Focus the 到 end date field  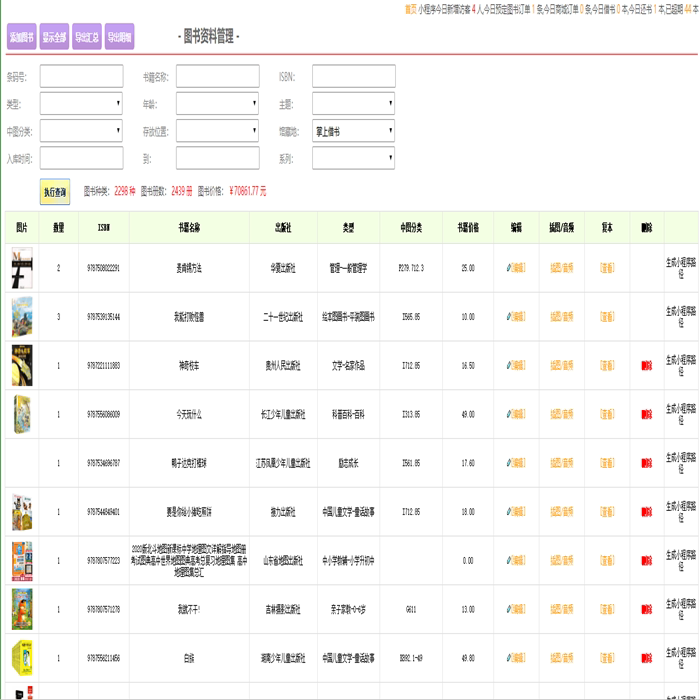coord(217,158)
